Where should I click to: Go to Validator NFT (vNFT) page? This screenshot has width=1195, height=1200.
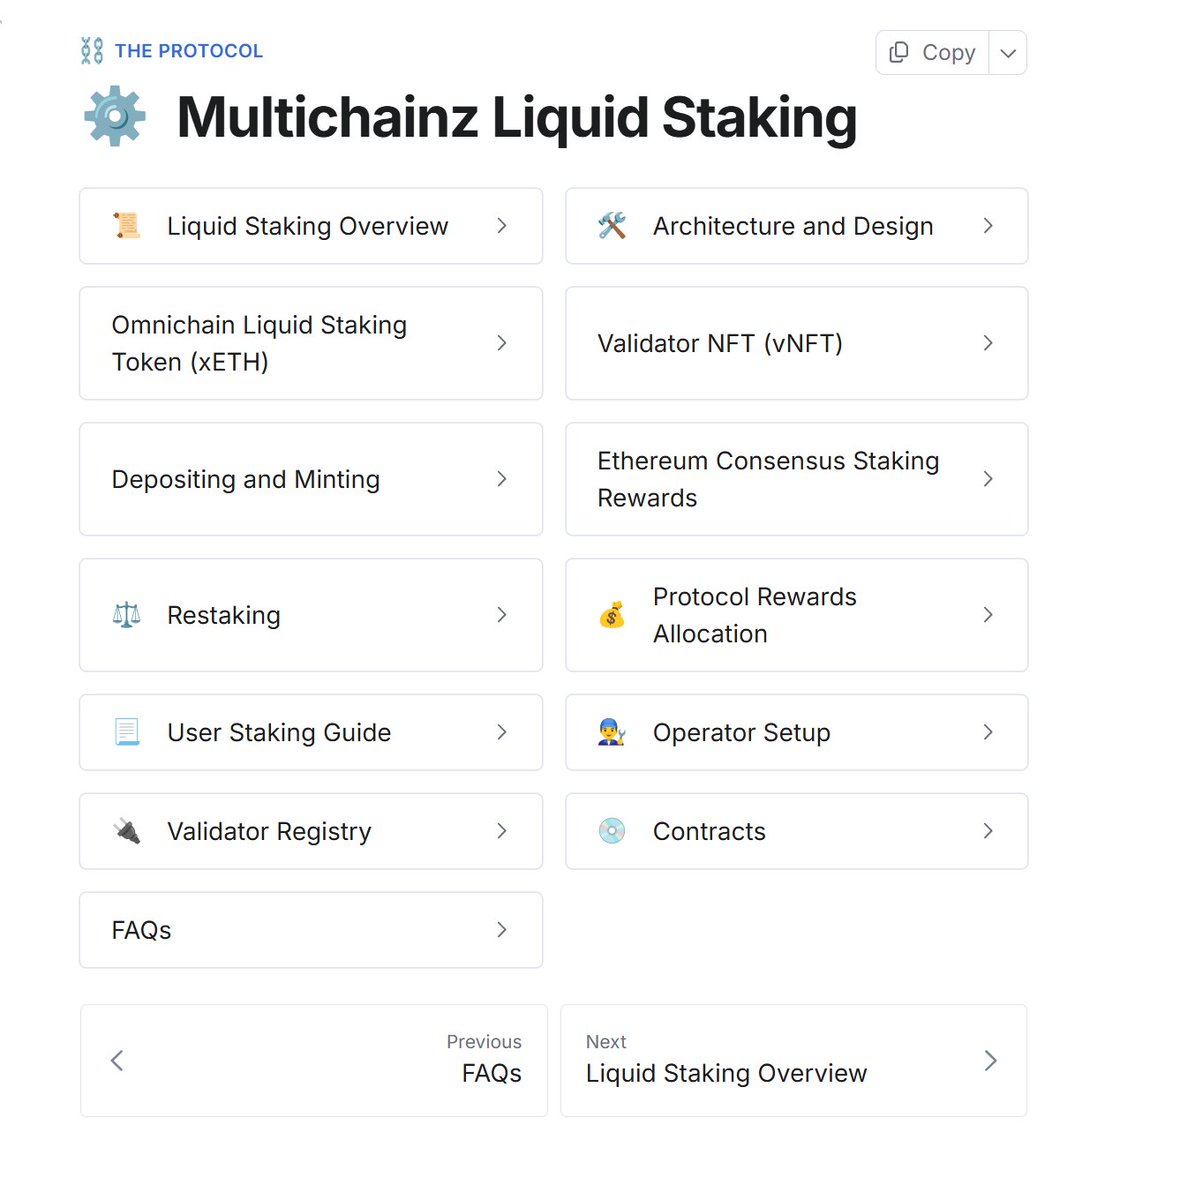(797, 343)
